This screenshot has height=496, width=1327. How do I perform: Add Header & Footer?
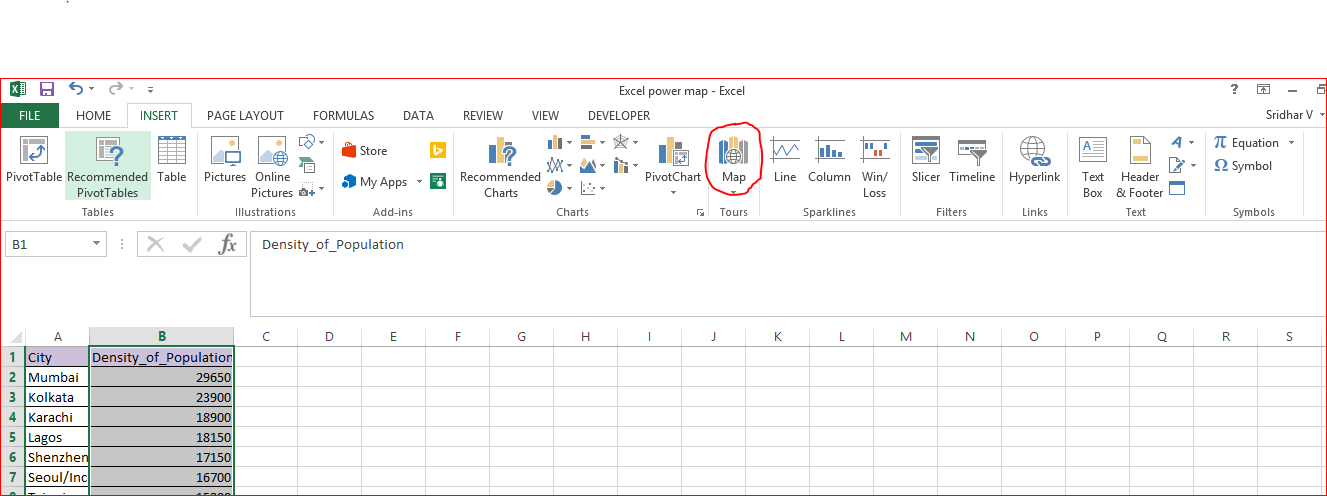click(1140, 167)
